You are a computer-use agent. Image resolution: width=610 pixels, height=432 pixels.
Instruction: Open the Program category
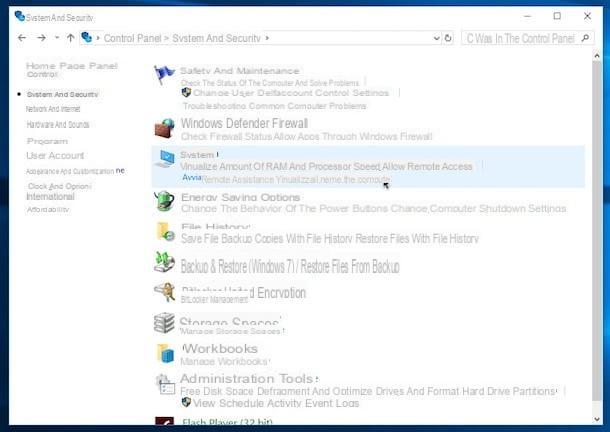point(47,141)
